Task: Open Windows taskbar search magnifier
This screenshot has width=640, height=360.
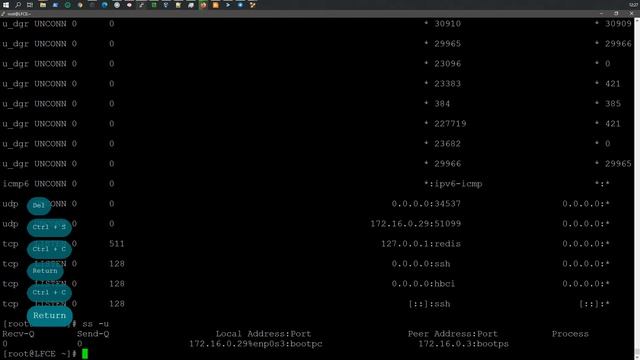Action: point(18,5)
